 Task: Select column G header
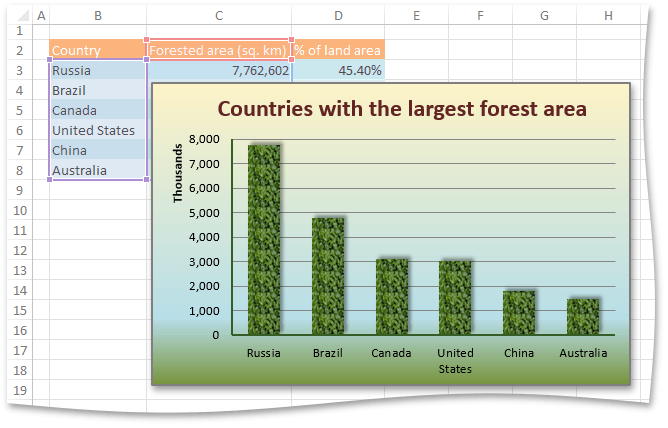tap(544, 16)
